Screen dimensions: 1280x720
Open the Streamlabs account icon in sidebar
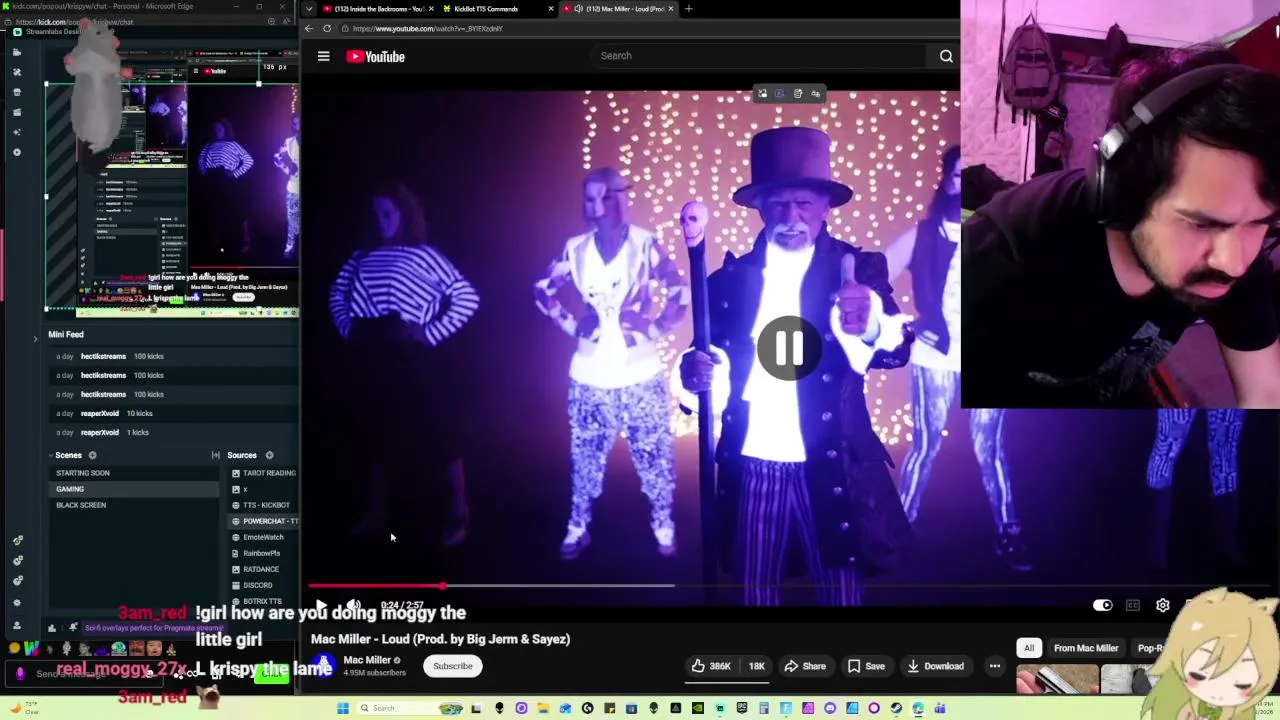[16, 625]
